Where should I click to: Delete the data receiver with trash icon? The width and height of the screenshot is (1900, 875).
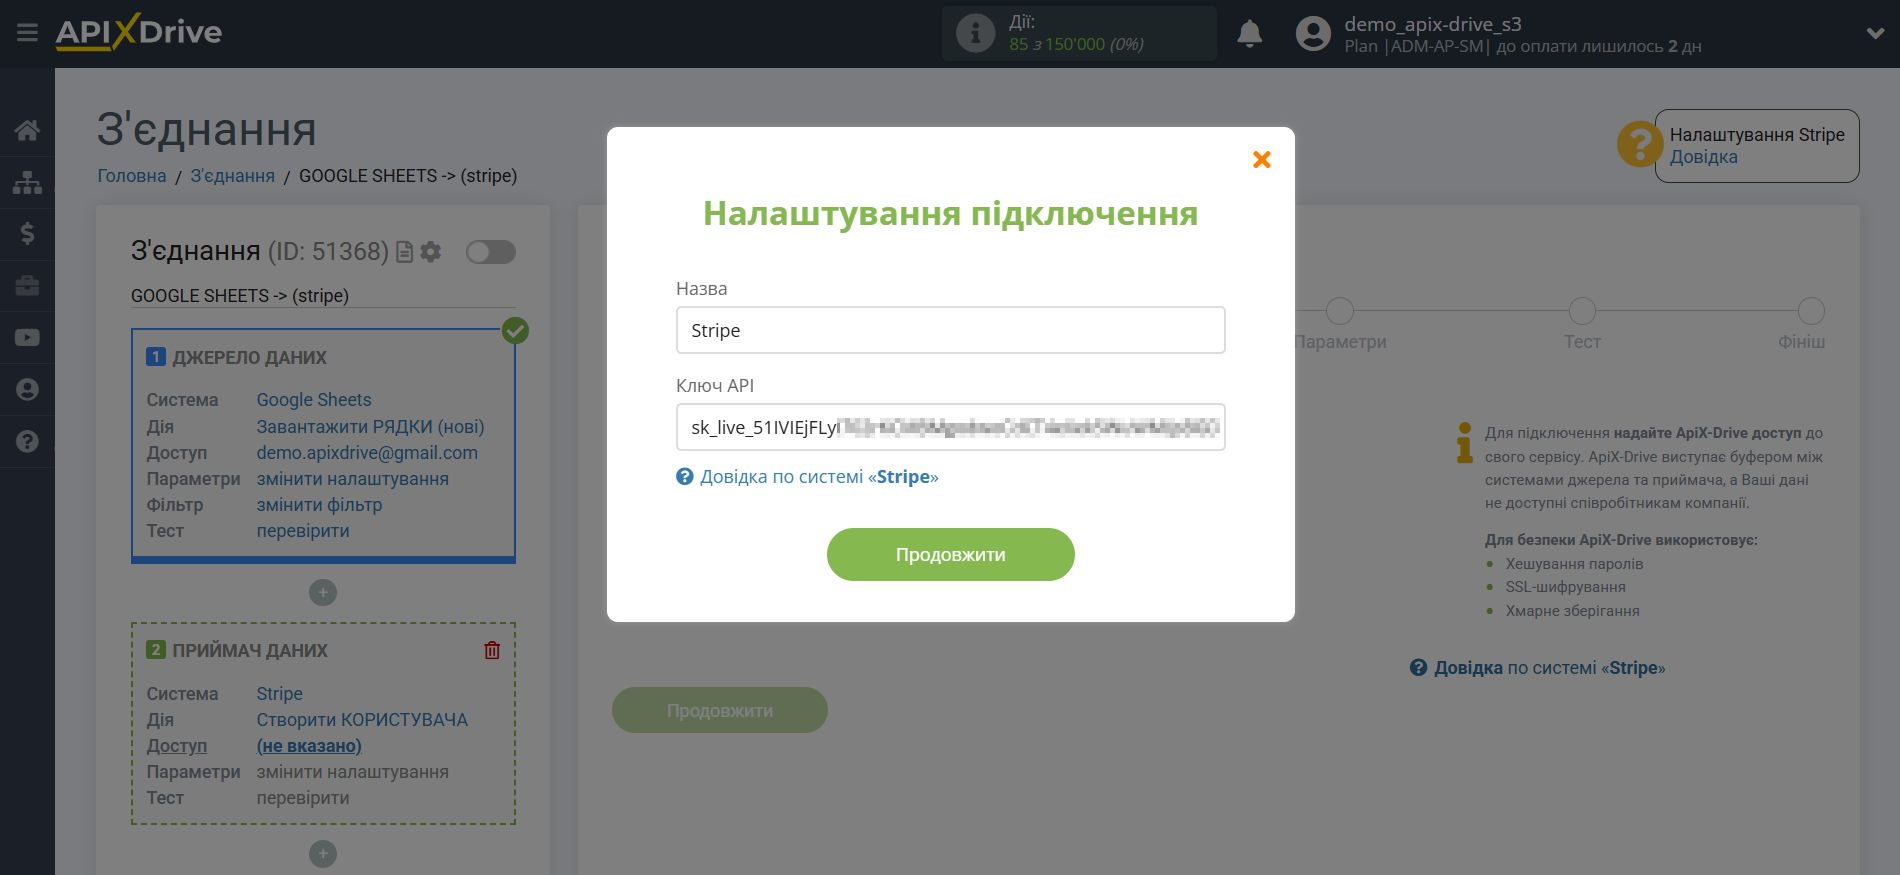(x=492, y=650)
